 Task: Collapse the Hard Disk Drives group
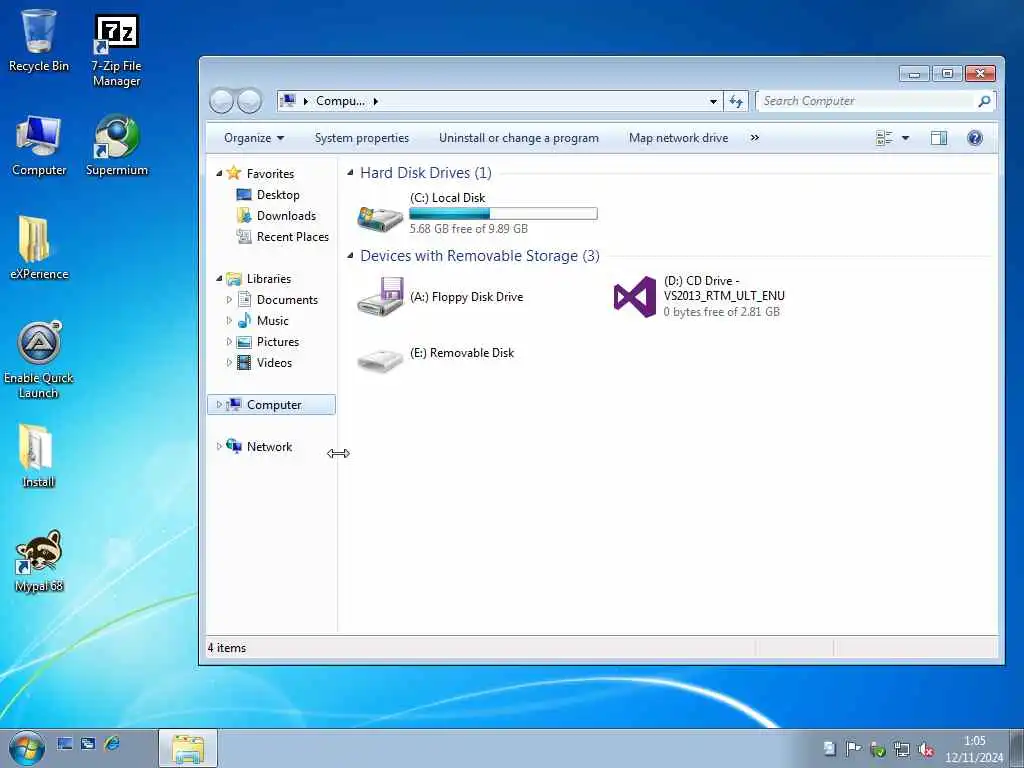(351, 173)
